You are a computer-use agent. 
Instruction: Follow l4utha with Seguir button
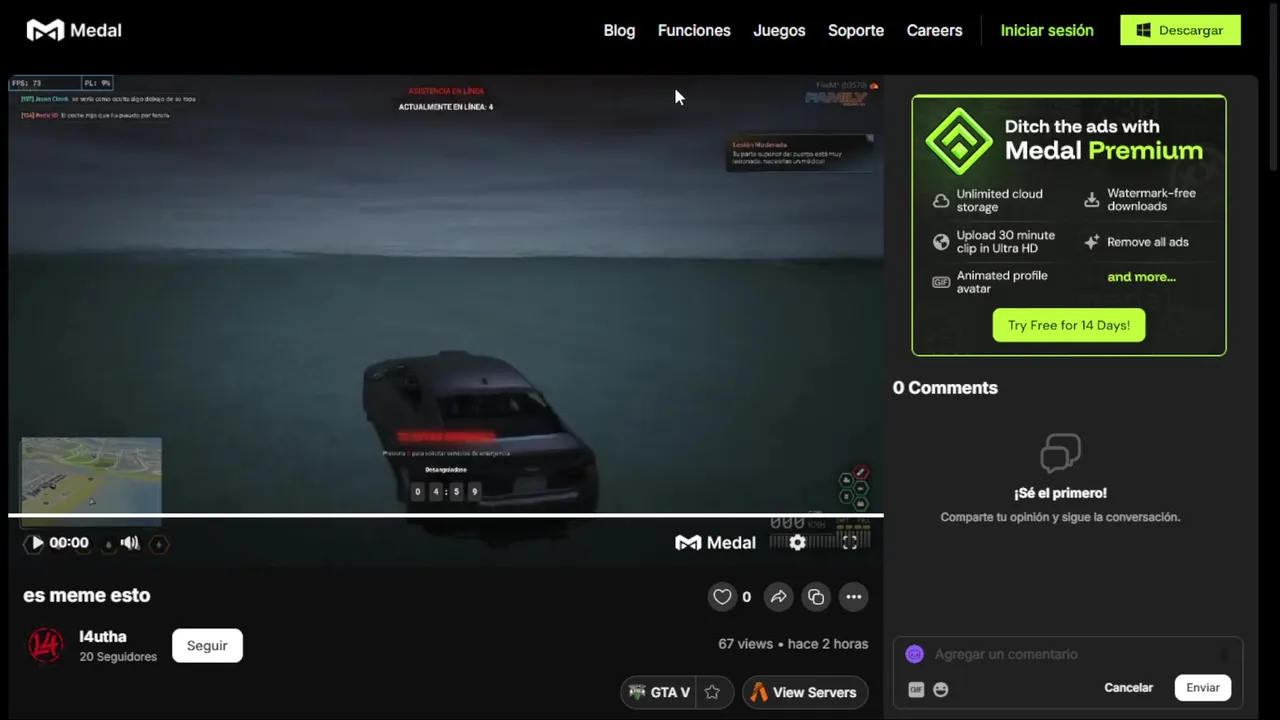(207, 645)
